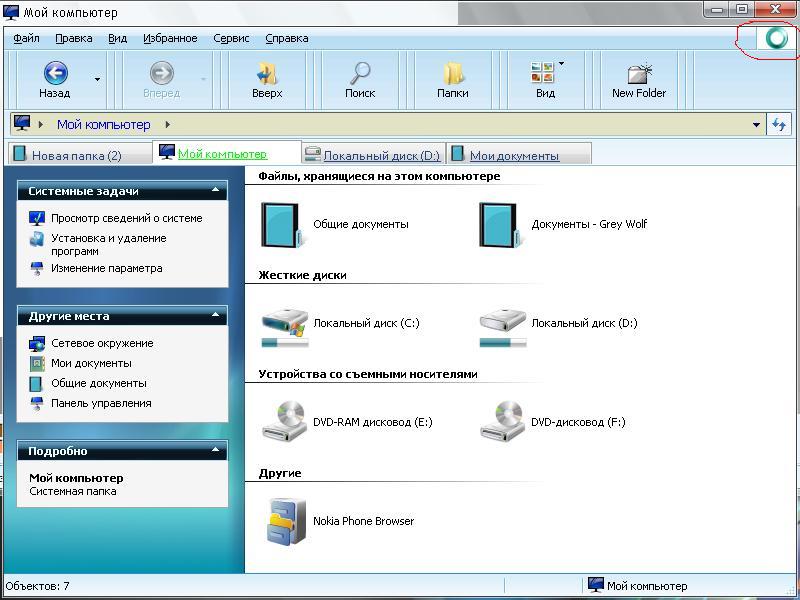Open the Nokia Phone Browser icon
This screenshot has height=600, width=800.
pyautogui.click(x=285, y=521)
